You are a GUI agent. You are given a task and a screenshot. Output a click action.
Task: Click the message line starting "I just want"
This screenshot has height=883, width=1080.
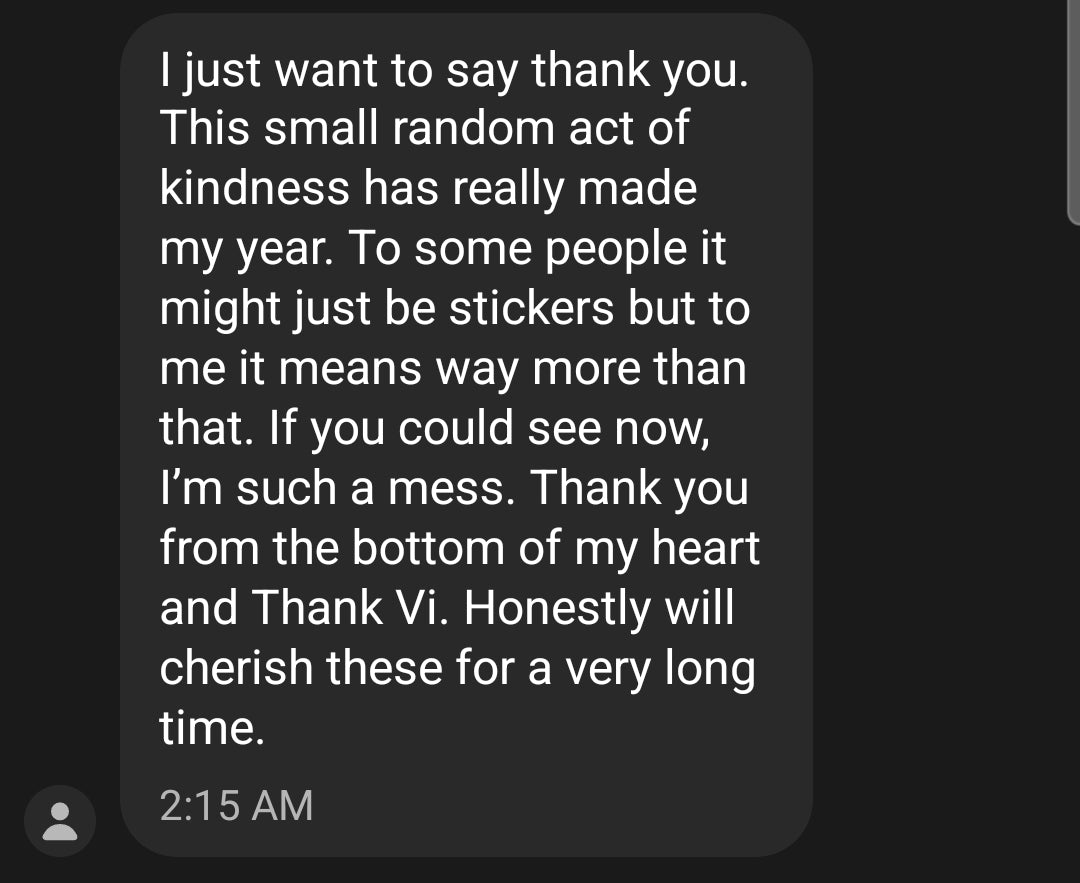(453, 70)
